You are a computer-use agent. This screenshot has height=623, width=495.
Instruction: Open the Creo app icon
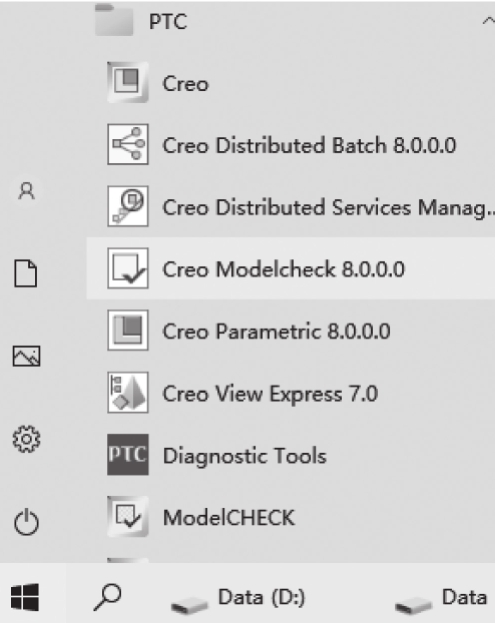click(x=128, y=82)
